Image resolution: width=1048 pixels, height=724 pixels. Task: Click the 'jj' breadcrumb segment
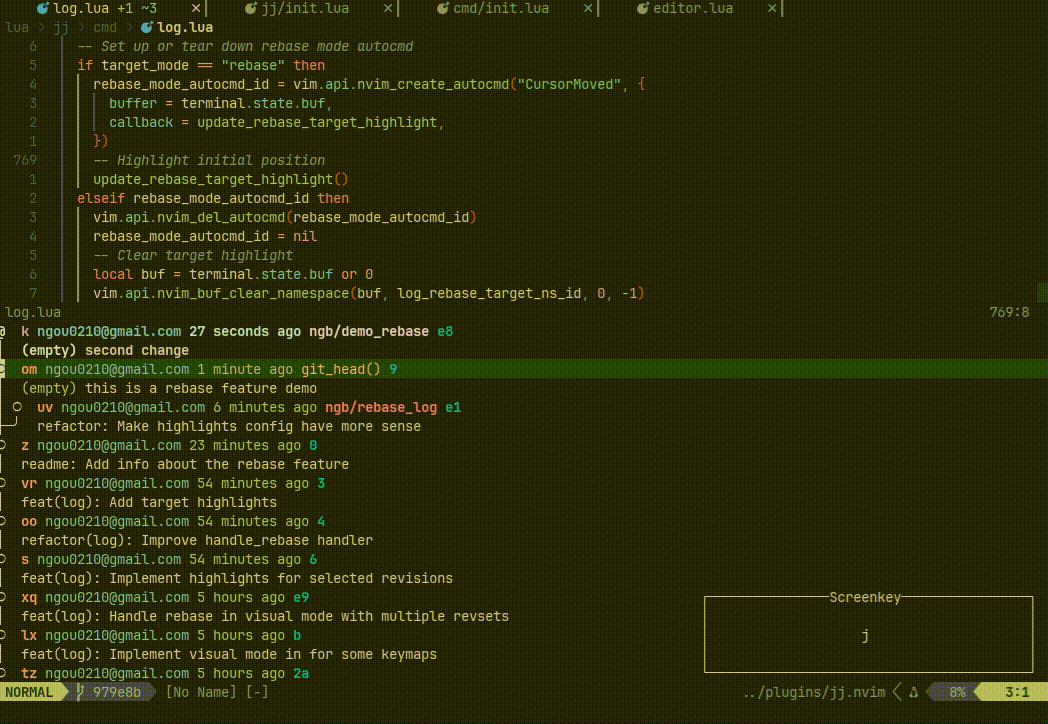click(x=61, y=27)
